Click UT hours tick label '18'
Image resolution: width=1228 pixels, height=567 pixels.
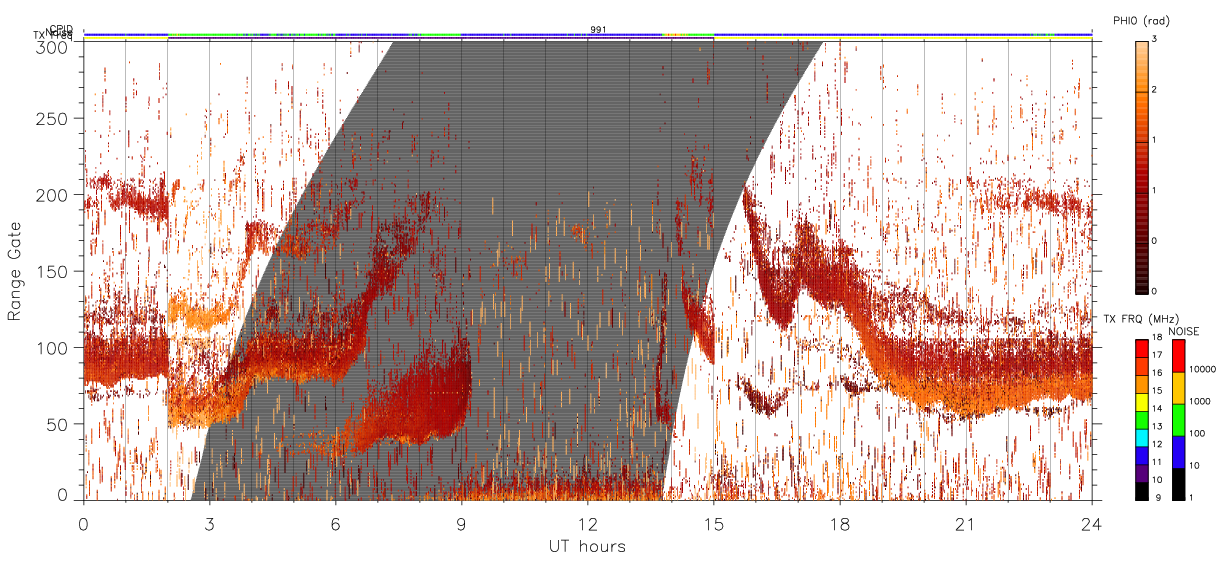840,524
